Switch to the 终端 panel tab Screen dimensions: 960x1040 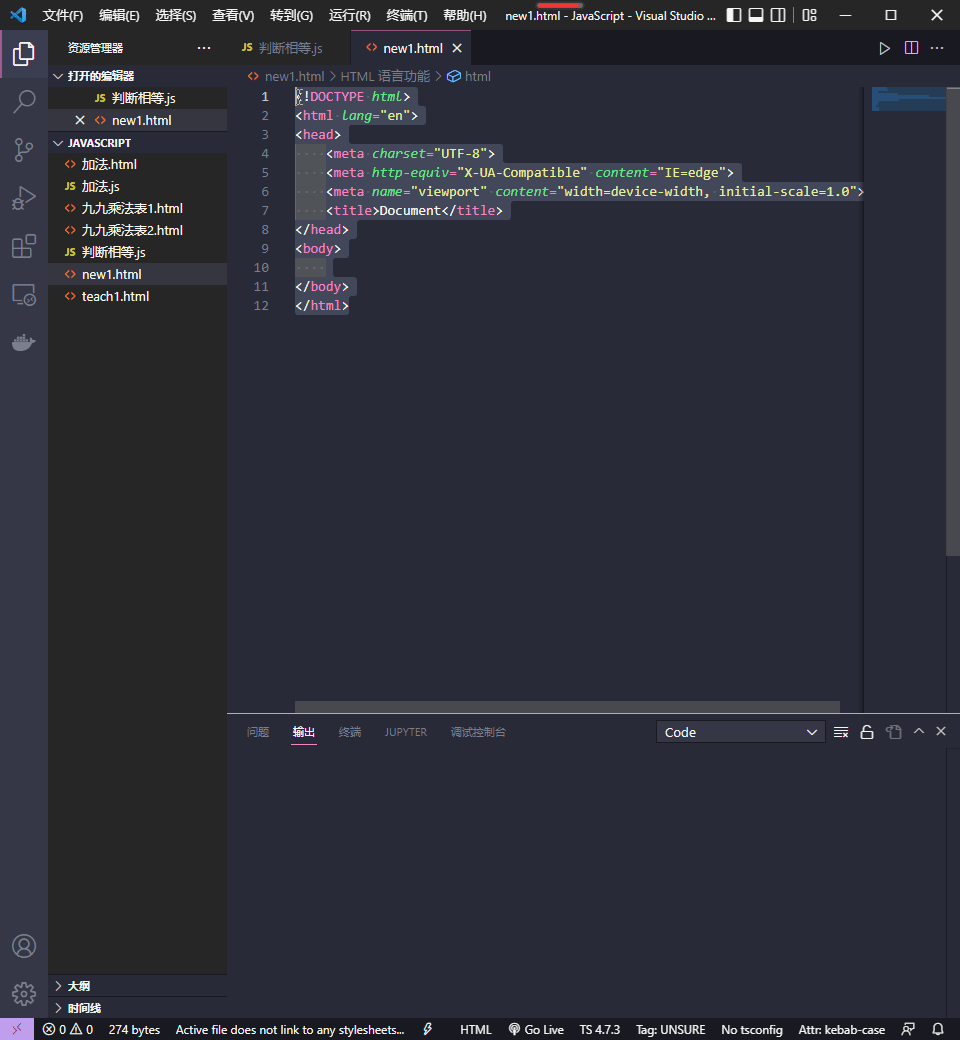pos(350,732)
